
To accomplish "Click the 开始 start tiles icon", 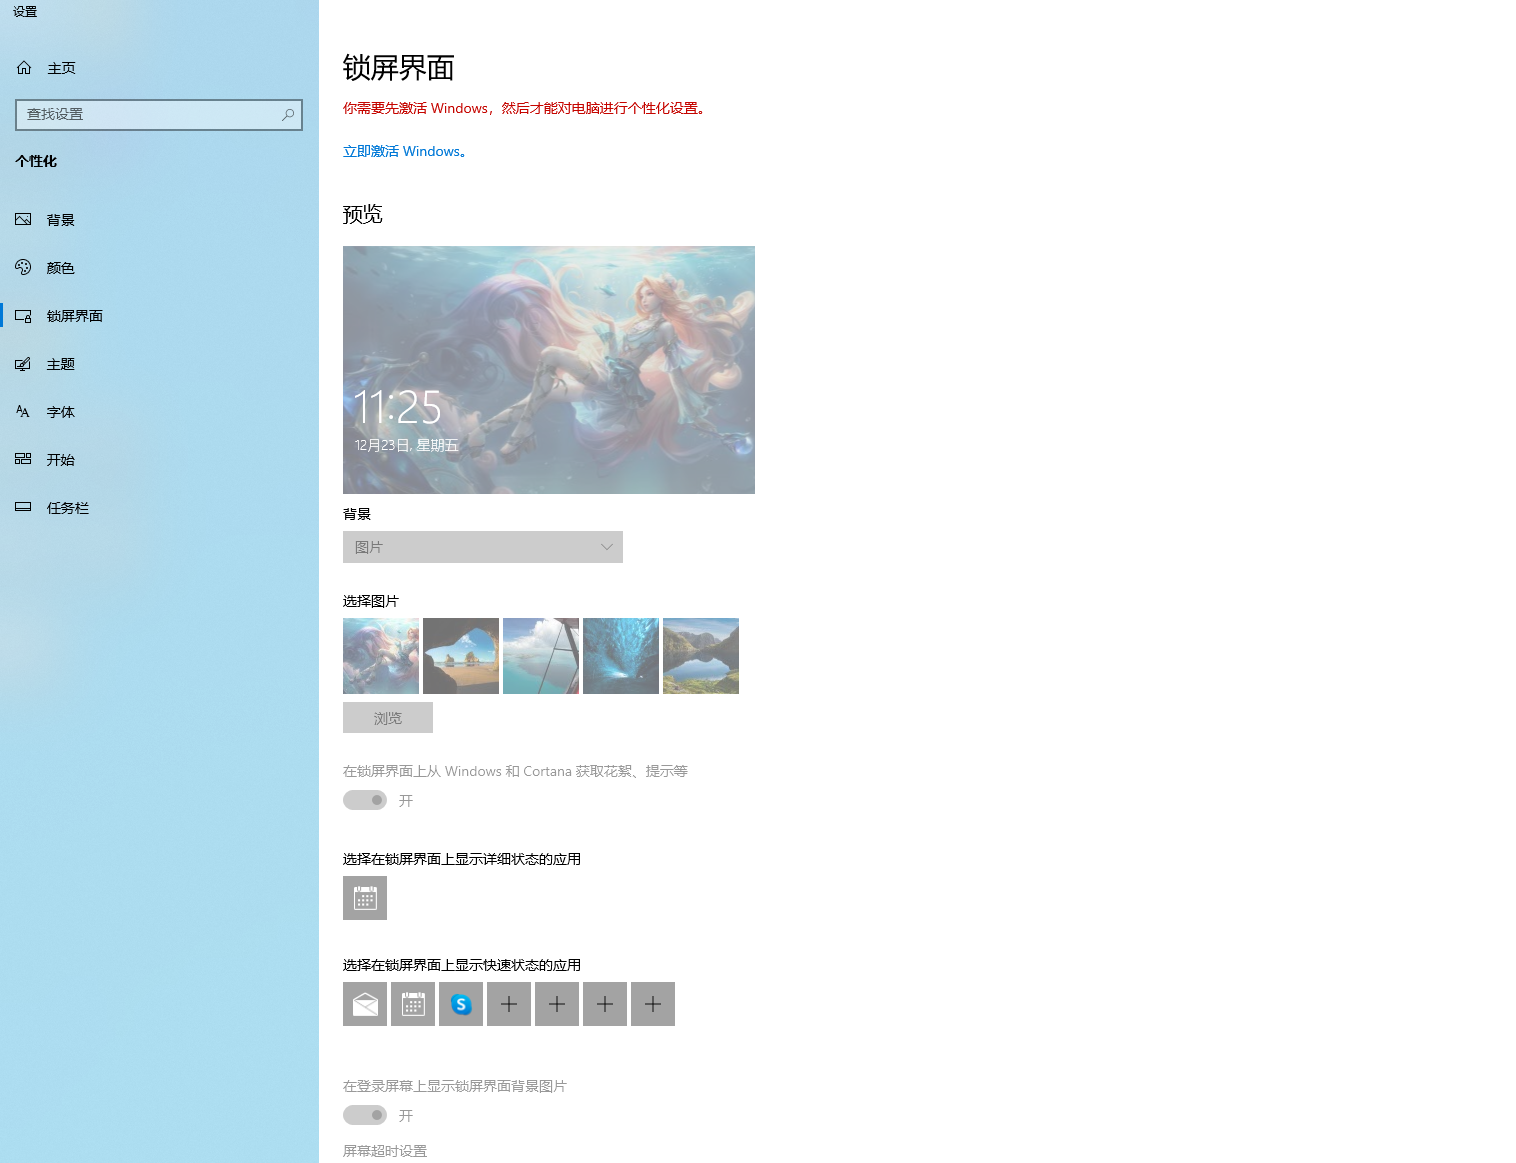I will pyautogui.click(x=23, y=459).
